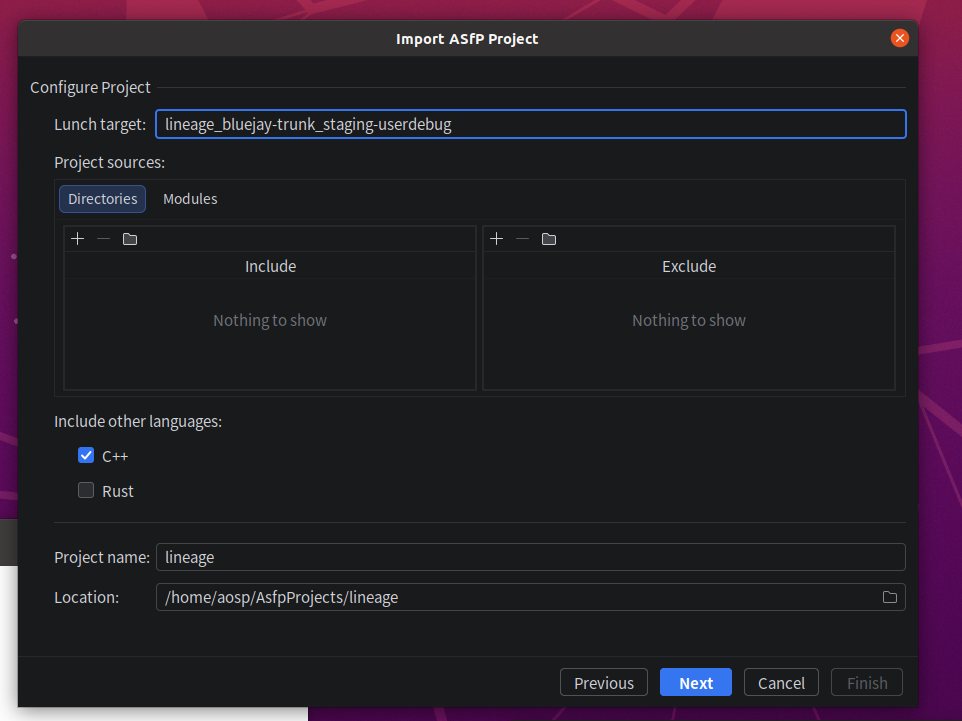This screenshot has width=962, height=721.
Task: Remove the selected Exclude directory entry
Action: (x=523, y=239)
